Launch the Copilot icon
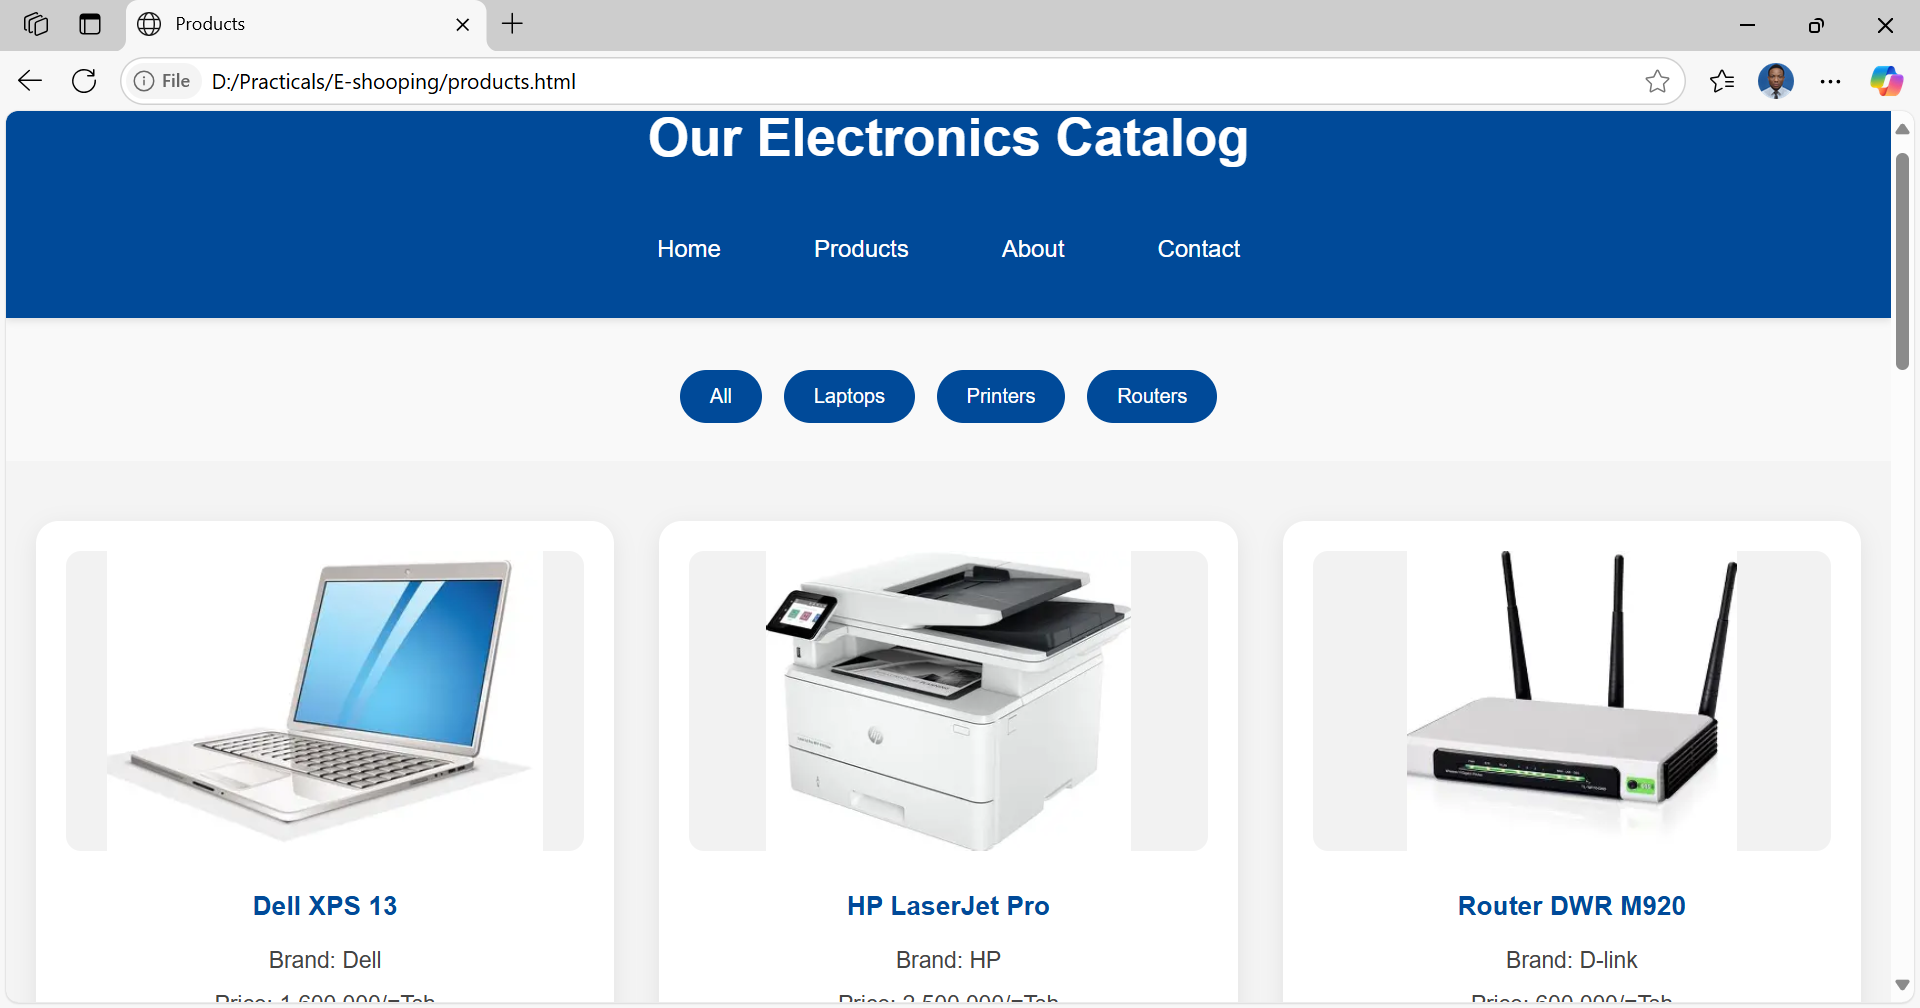This screenshot has height=1008, width=1920. tap(1886, 81)
